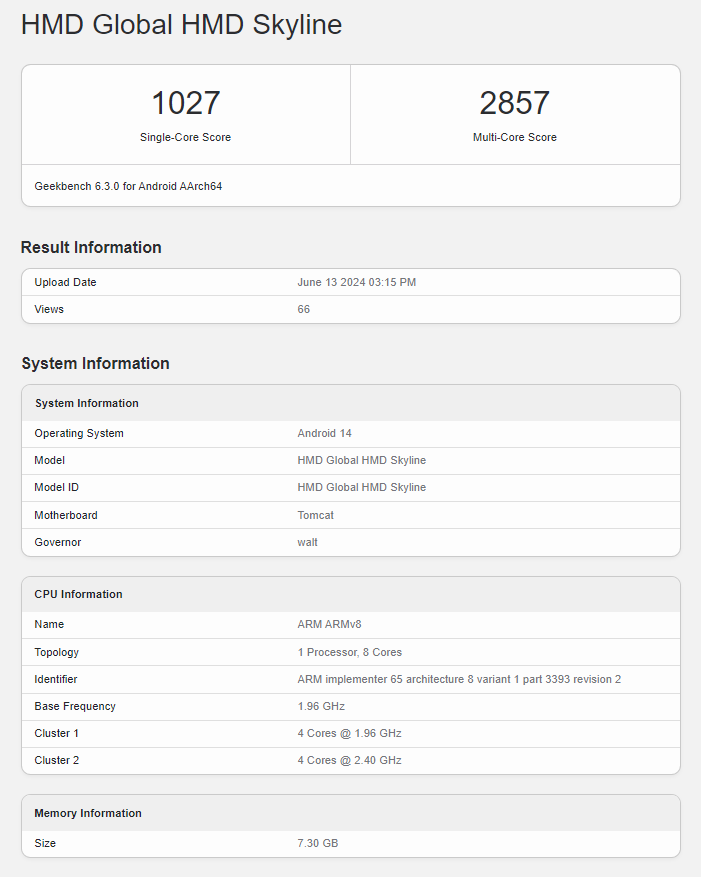Select the single-core score 1027

(185, 103)
